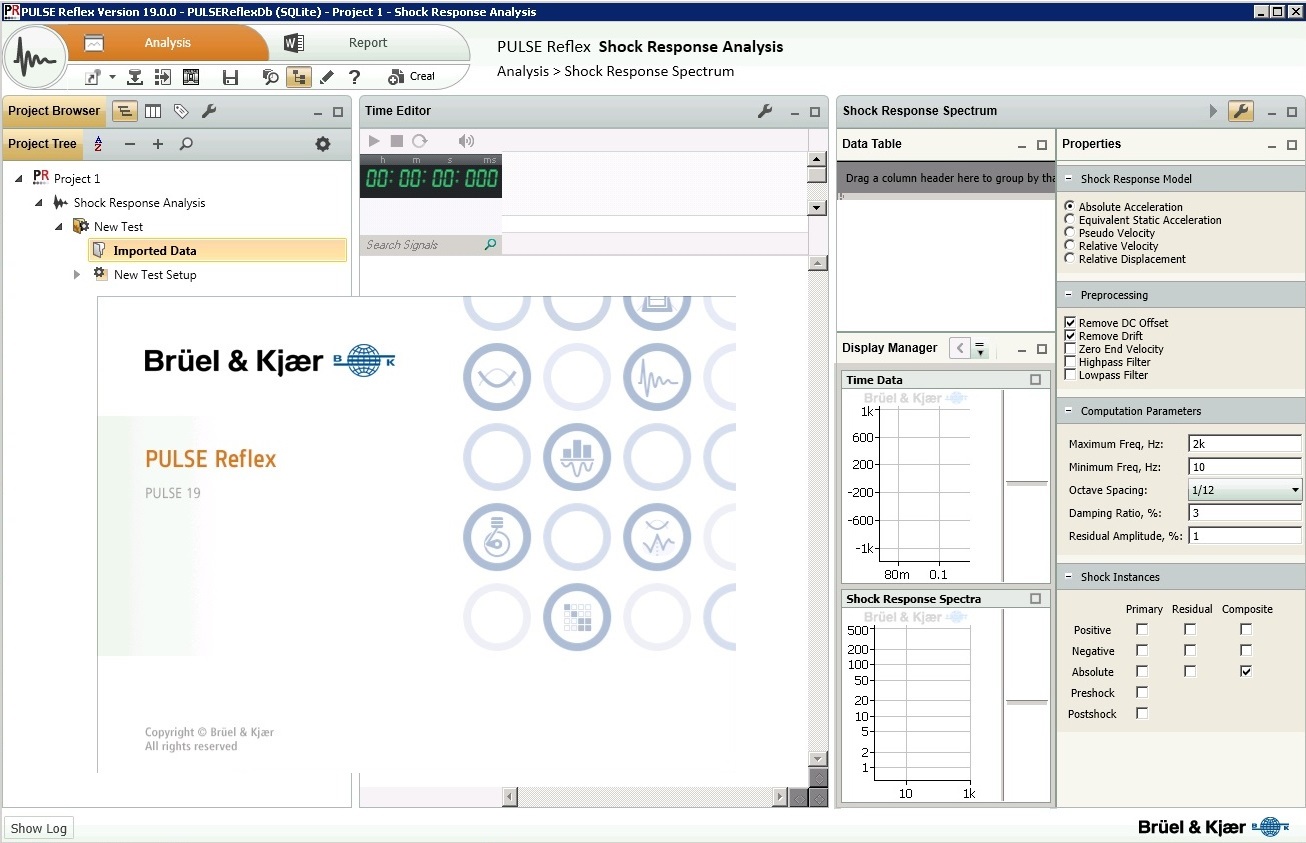Select the columns view icon in Project Browser
1306x843 pixels.
pyautogui.click(x=153, y=111)
